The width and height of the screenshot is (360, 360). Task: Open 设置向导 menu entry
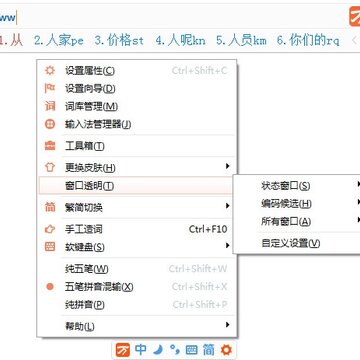pyautogui.click(x=137, y=89)
